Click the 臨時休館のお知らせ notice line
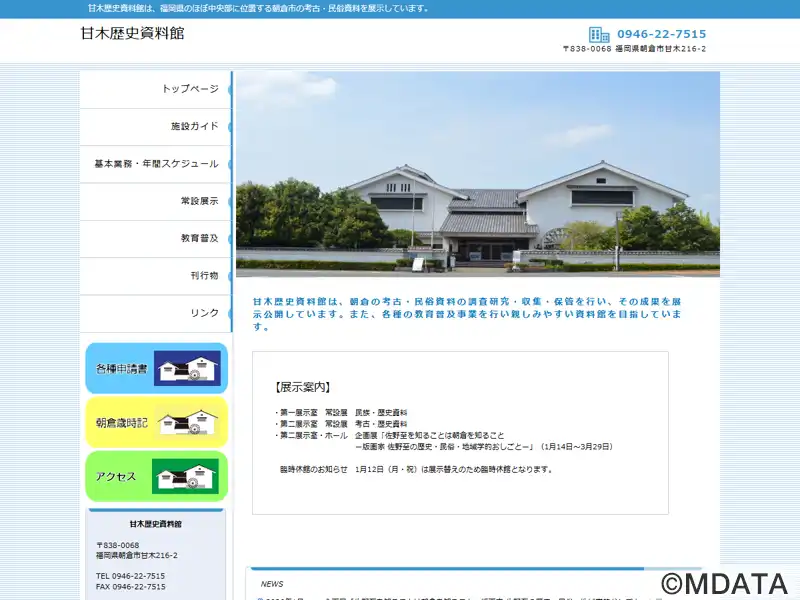The height and width of the screenshot is (600, 800). [x=416, y=469]
